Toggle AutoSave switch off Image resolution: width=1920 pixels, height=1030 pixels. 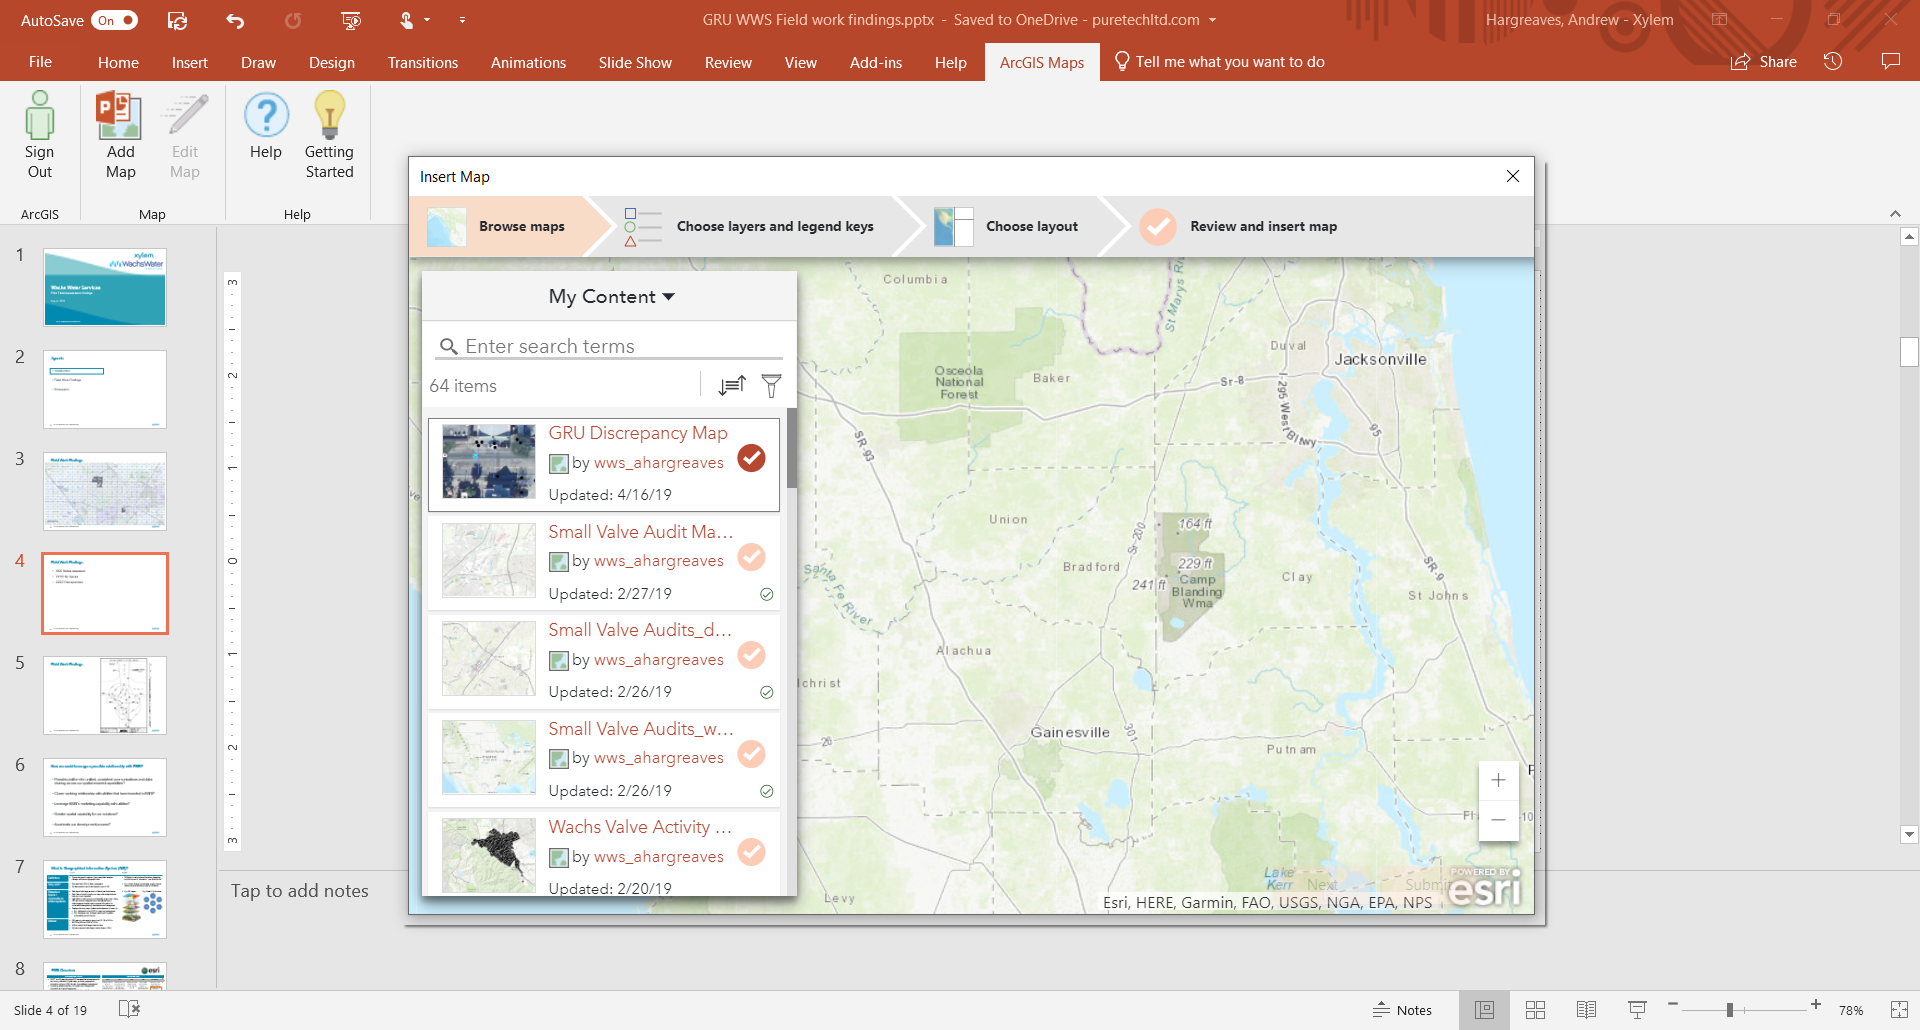tap(114, 20)
